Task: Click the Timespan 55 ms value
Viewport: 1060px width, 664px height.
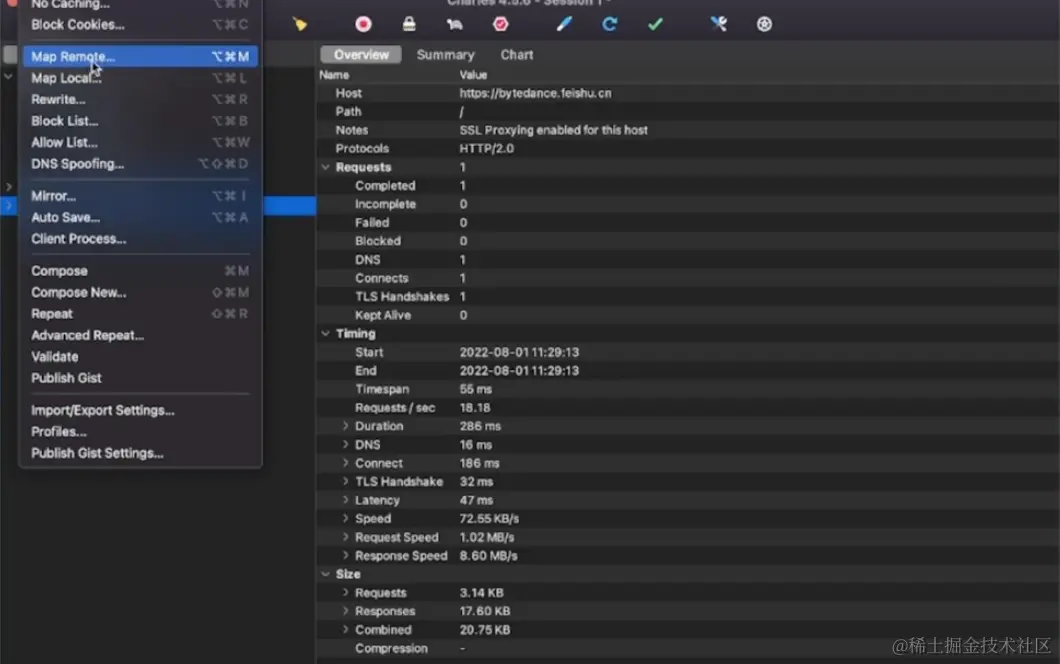Action: pos(476,389)
